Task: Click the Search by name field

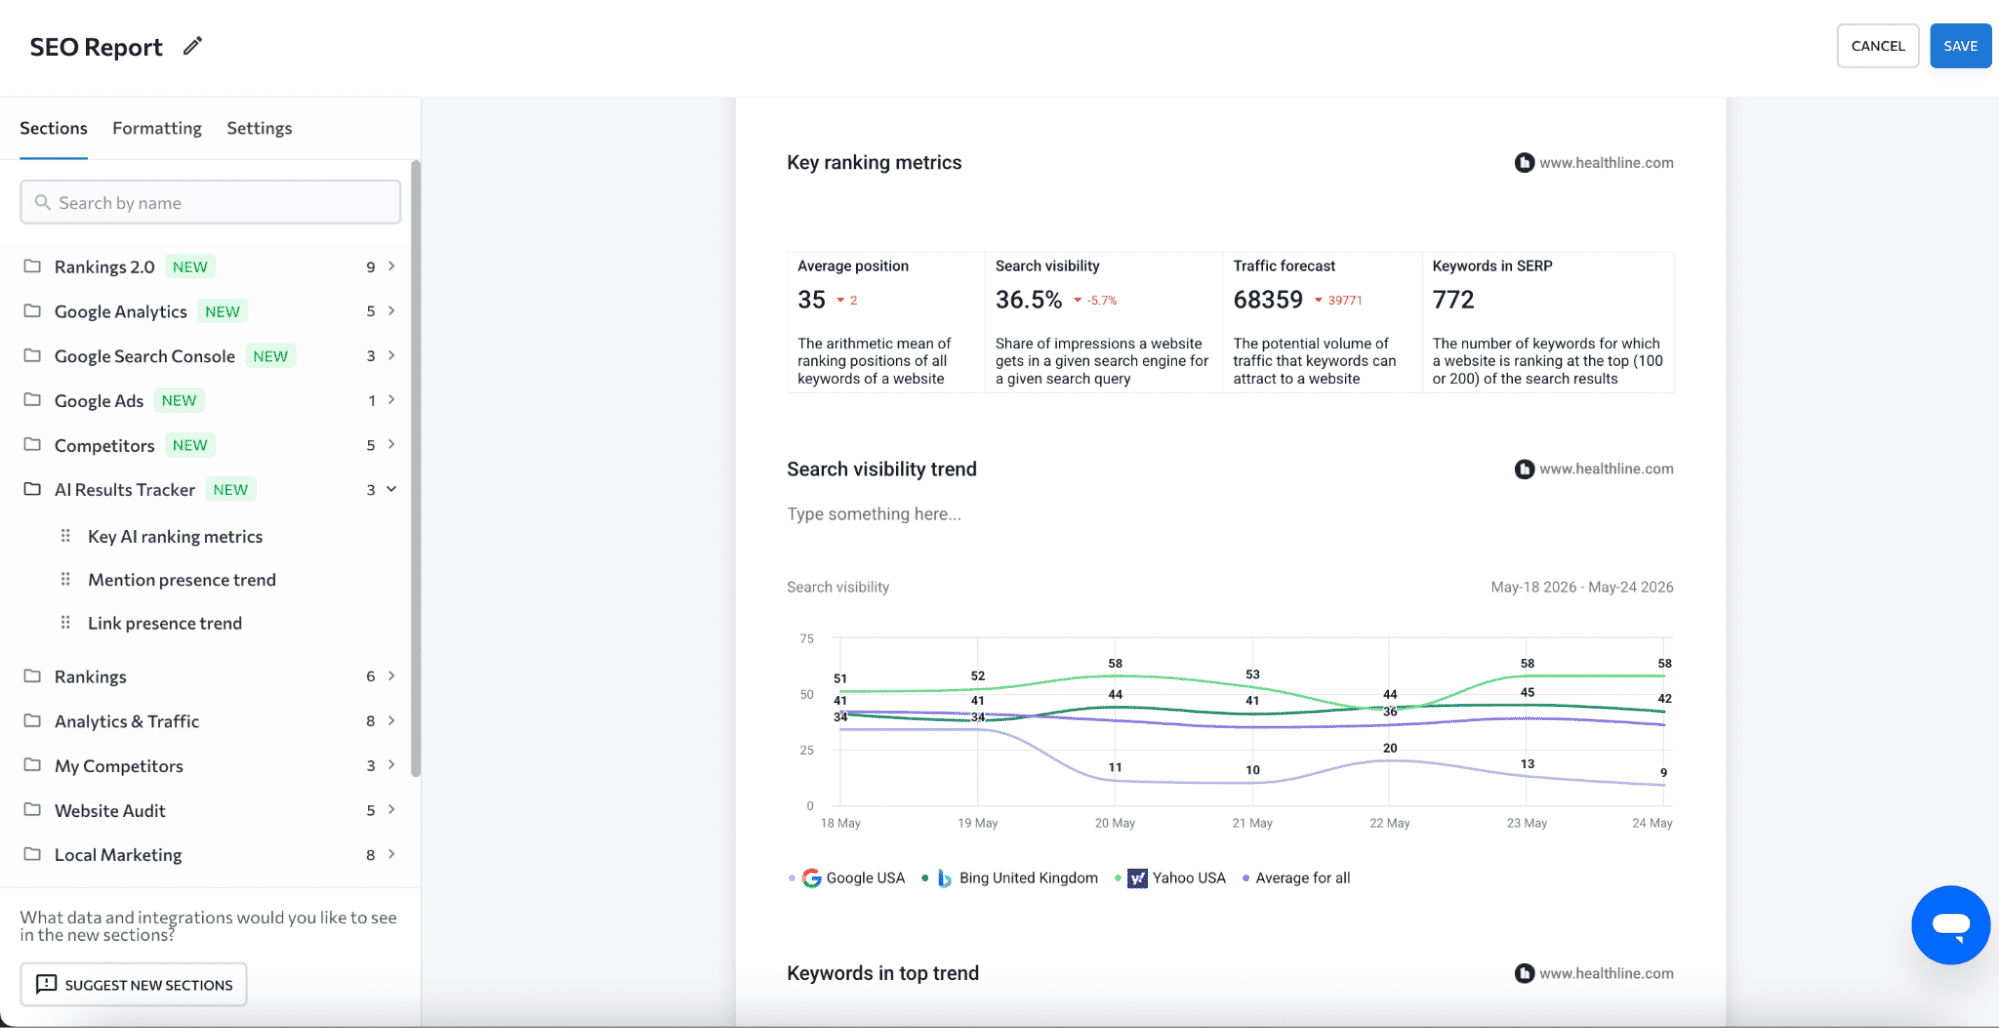Action: tap(210, 202)
